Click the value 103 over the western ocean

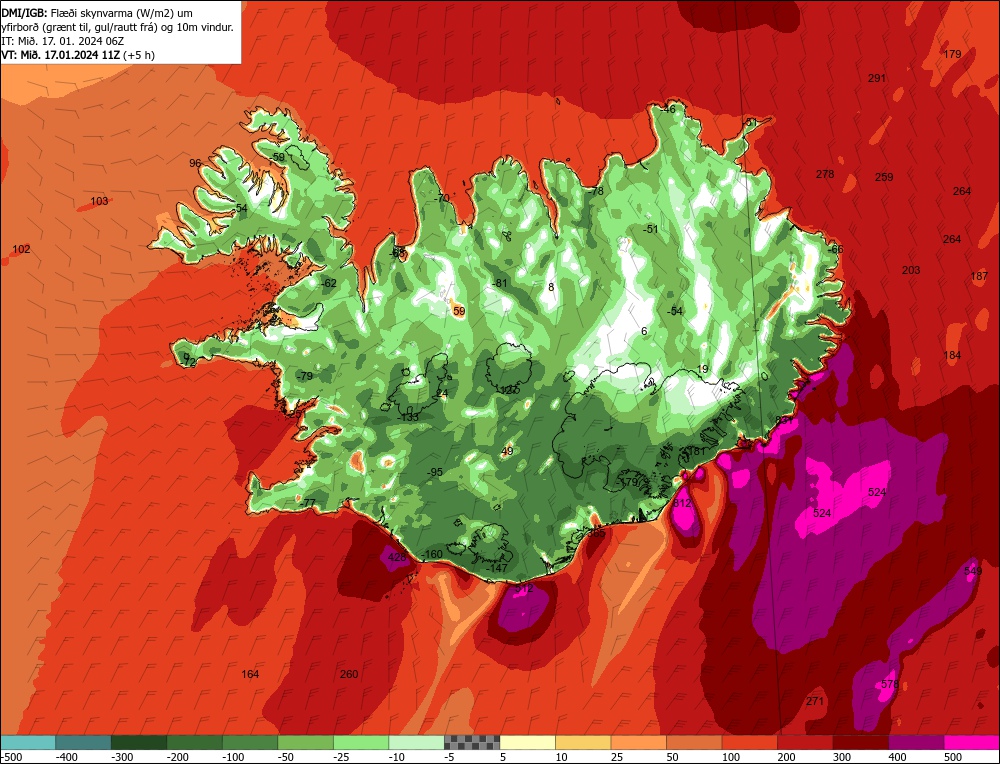99,202
